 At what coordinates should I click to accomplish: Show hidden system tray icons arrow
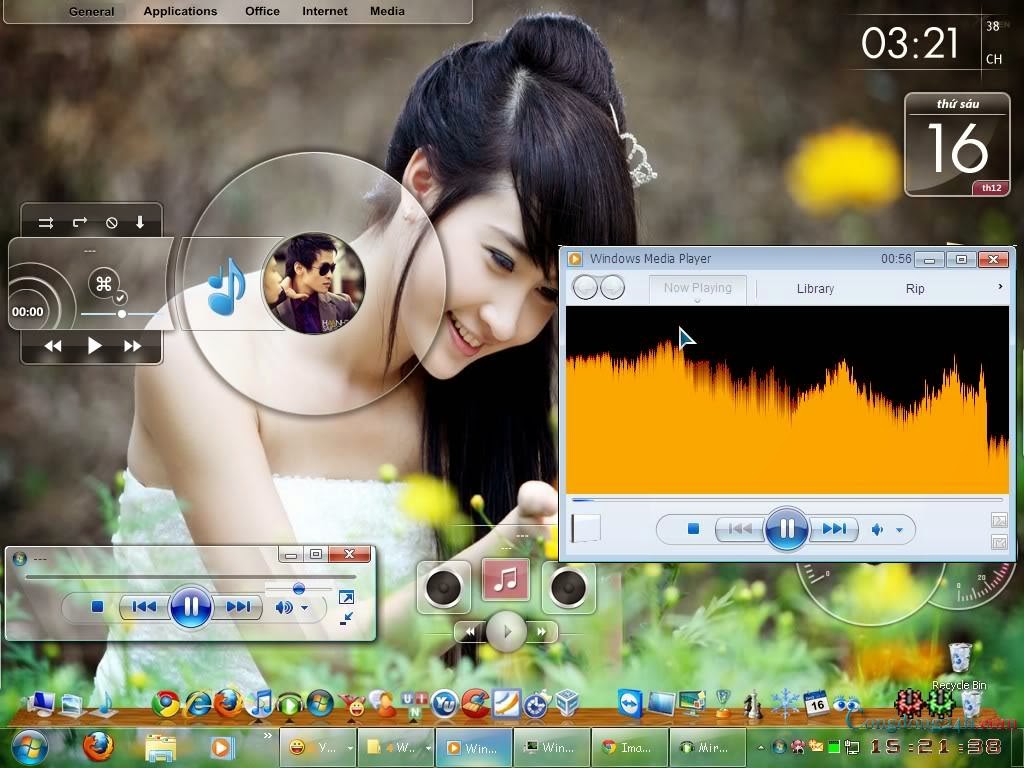click(x=761, y=746)
